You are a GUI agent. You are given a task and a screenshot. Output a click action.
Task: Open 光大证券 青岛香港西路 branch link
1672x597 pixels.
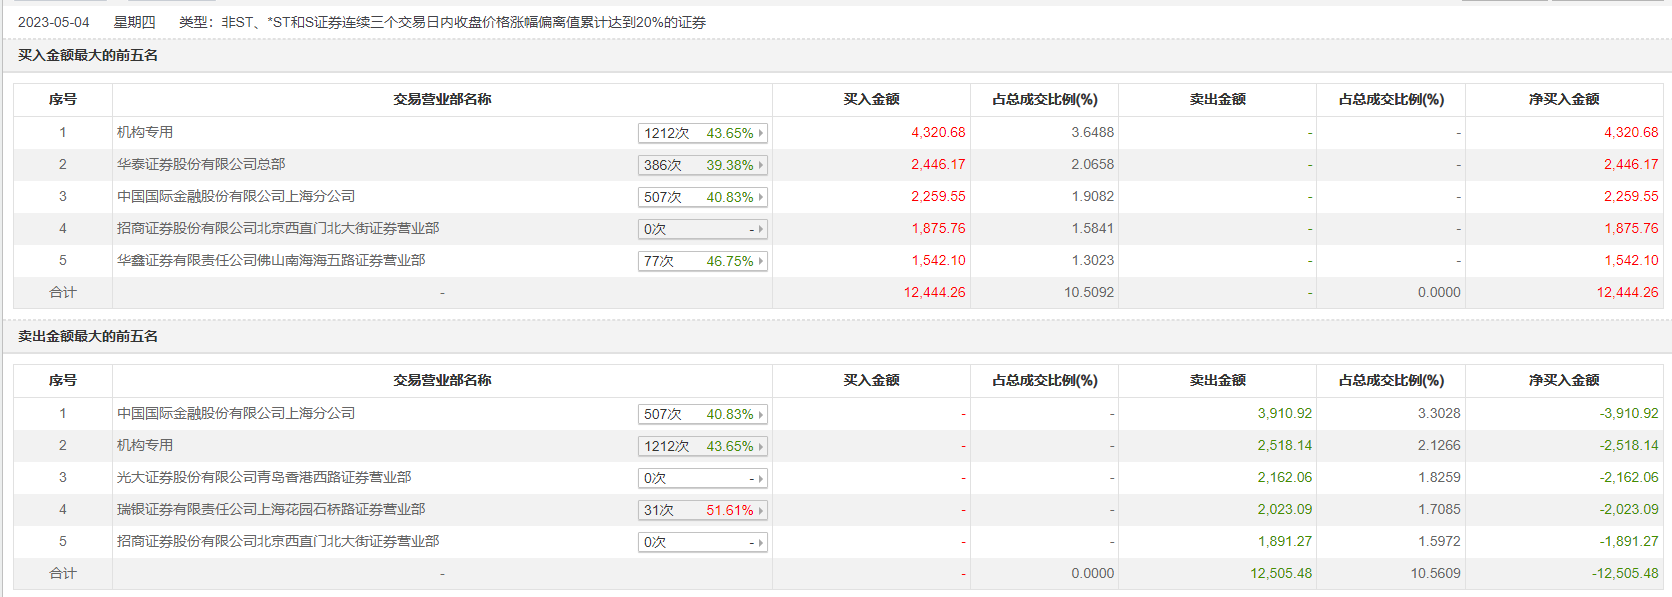pos(264,477)
